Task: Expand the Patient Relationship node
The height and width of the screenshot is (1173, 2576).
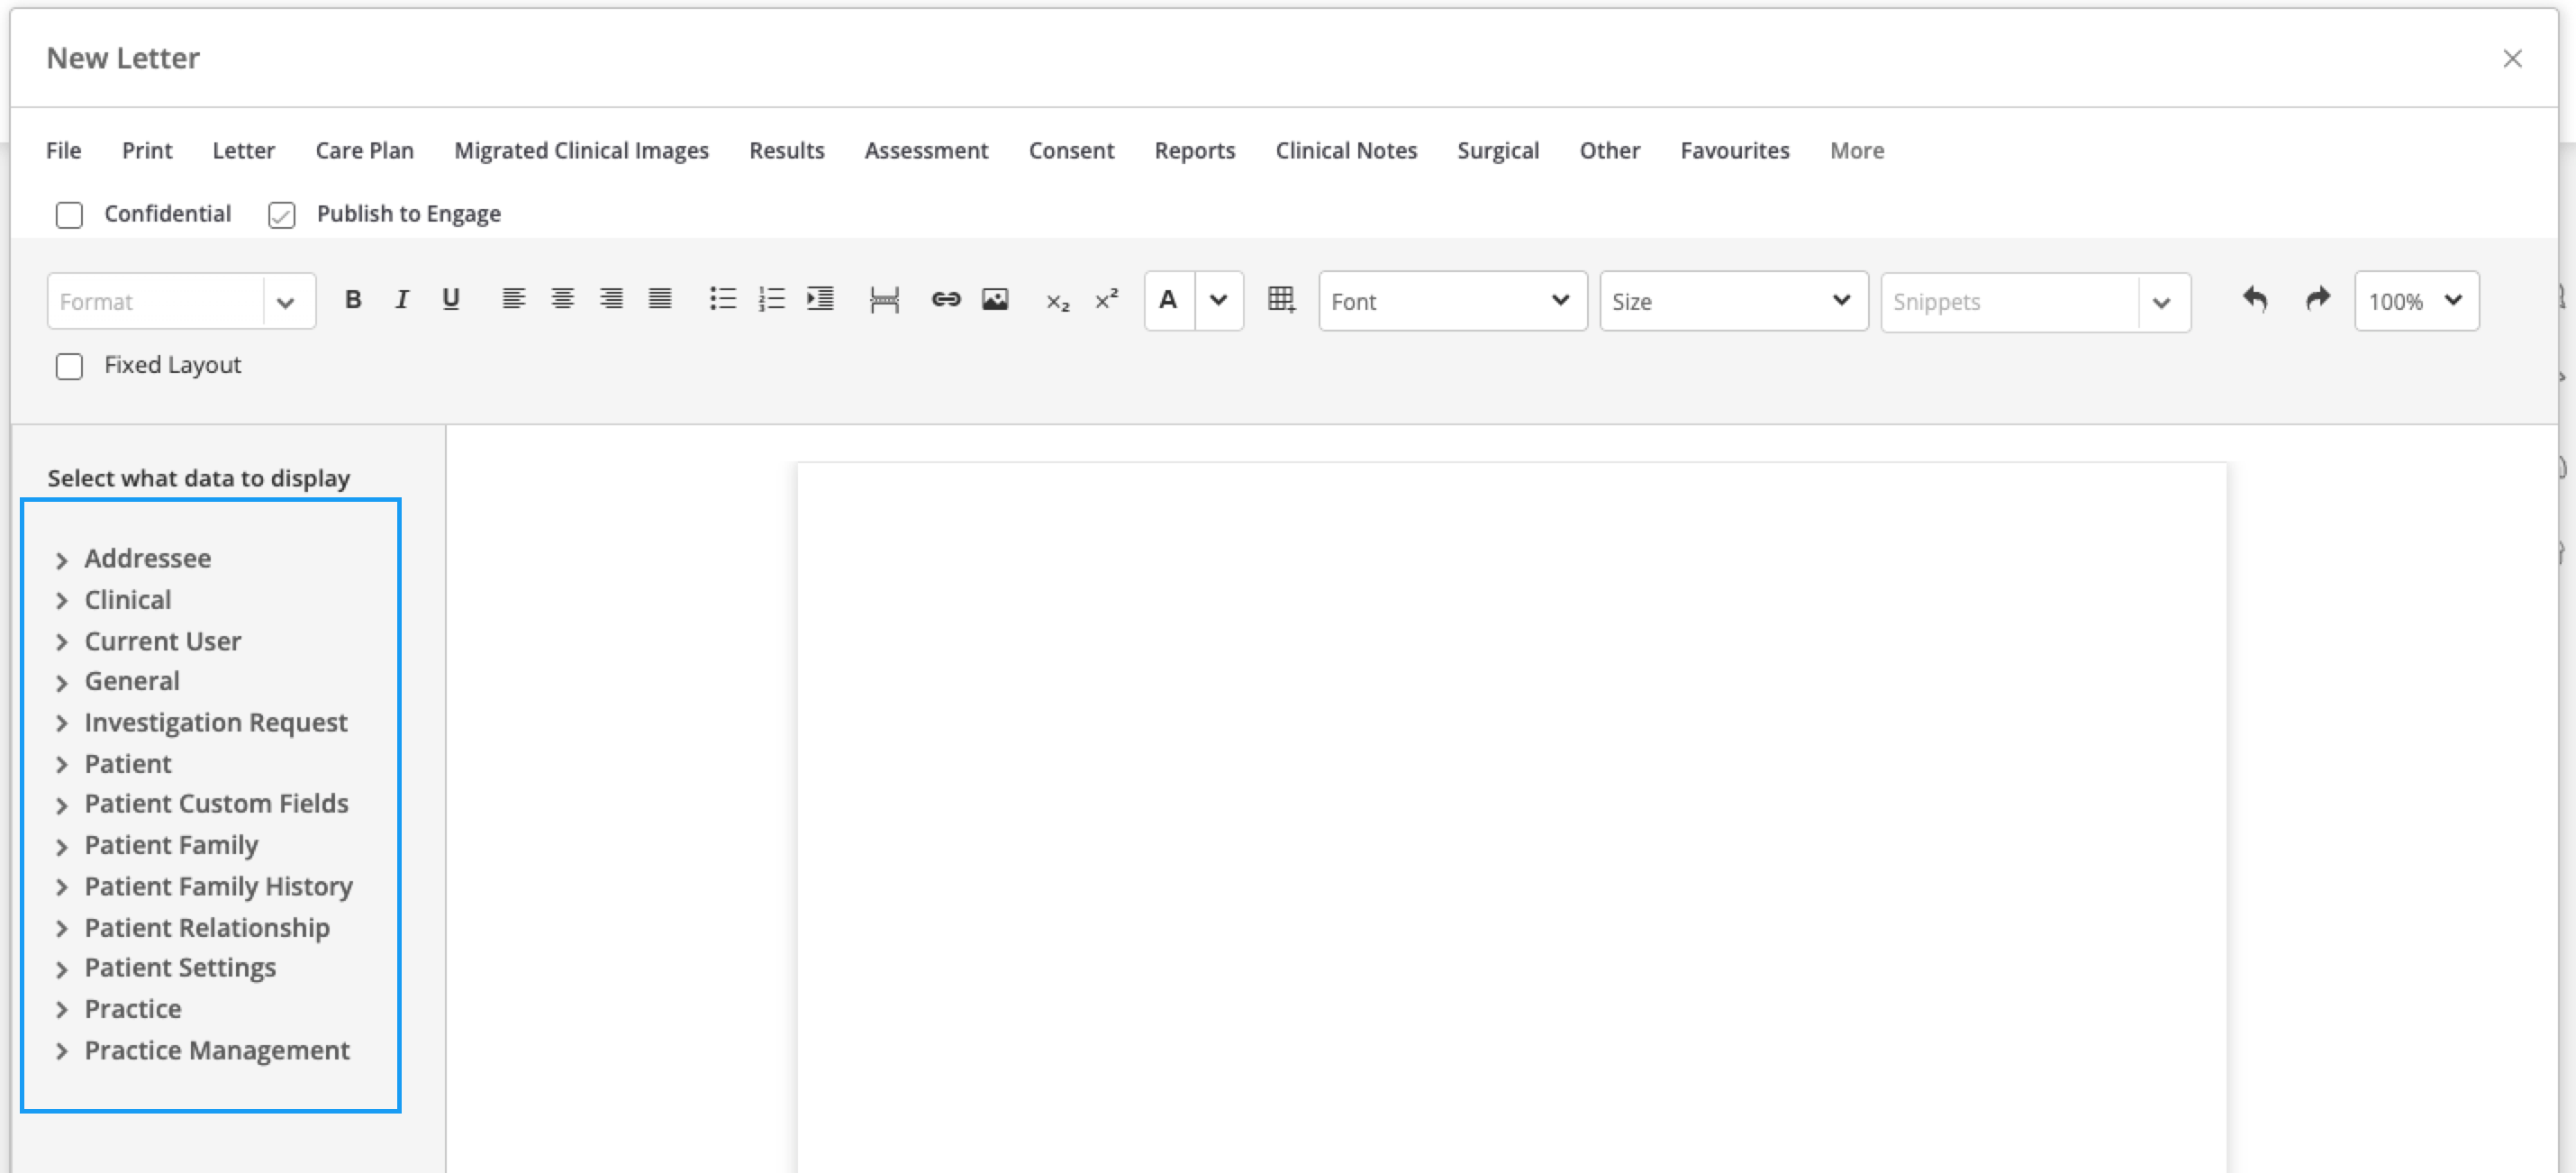Action: [x=62, y=929]
